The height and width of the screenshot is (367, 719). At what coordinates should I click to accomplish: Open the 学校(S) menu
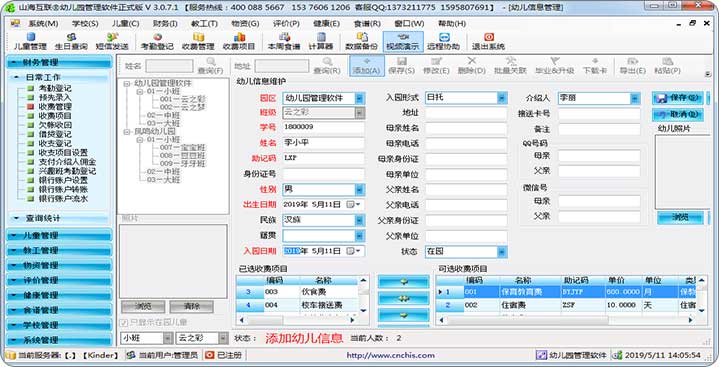tap(85, 23)
